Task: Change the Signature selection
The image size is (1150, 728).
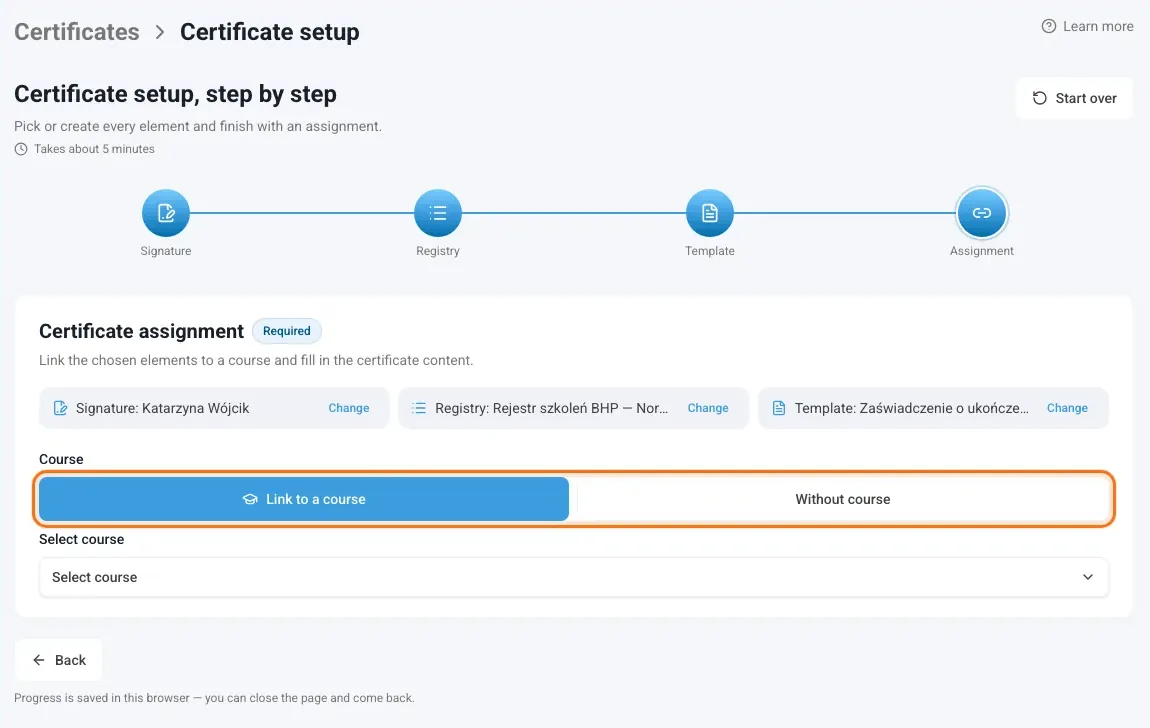Action: coord(348,408)
